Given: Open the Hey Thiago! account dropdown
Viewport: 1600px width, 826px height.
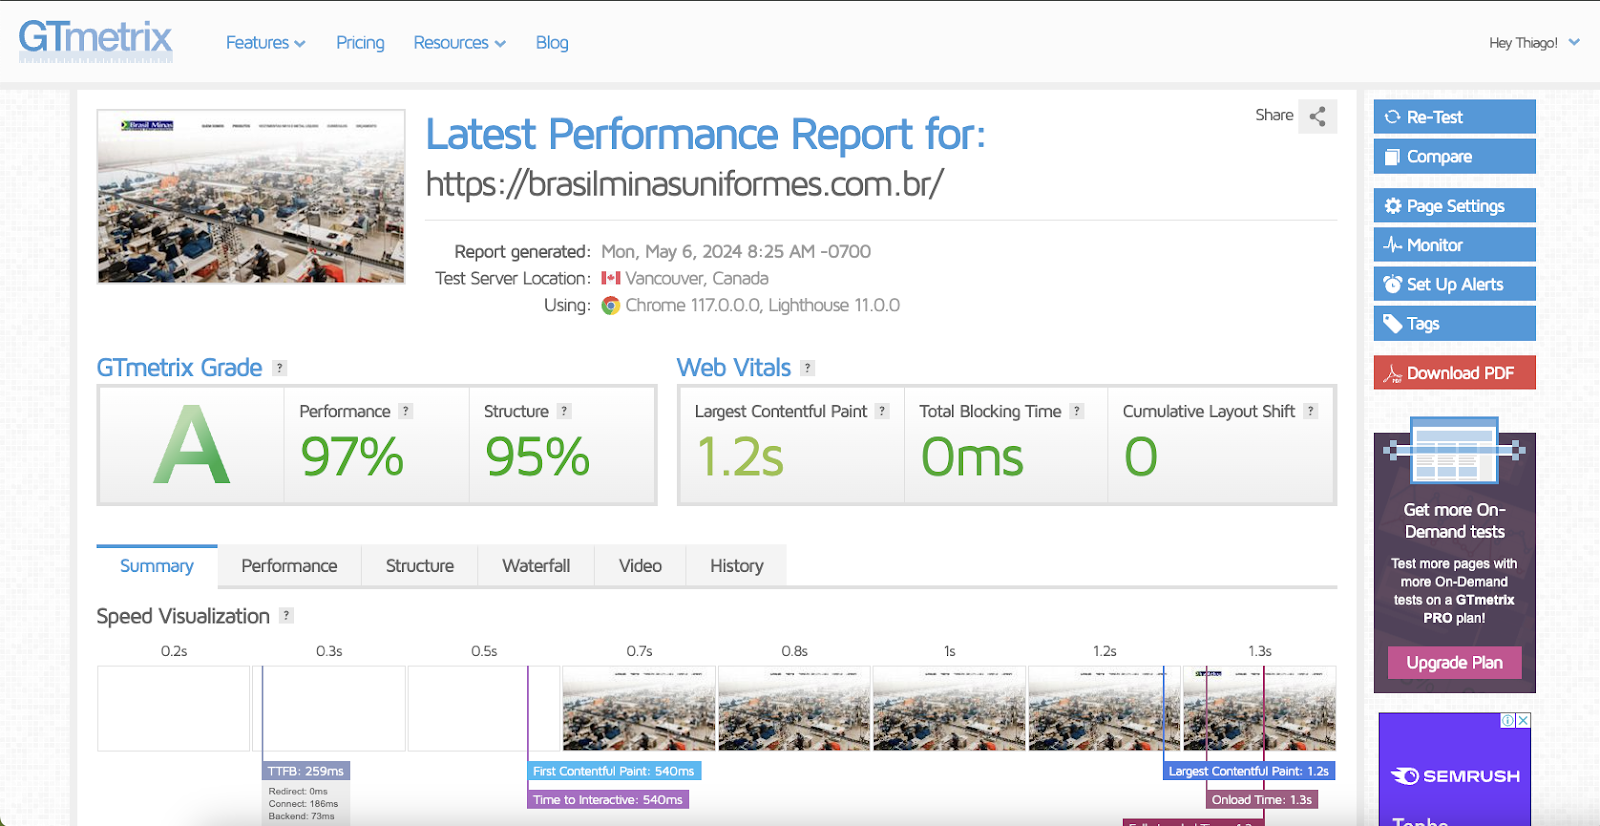Looking at the screenshot, I should click(x=1534, y=43).
